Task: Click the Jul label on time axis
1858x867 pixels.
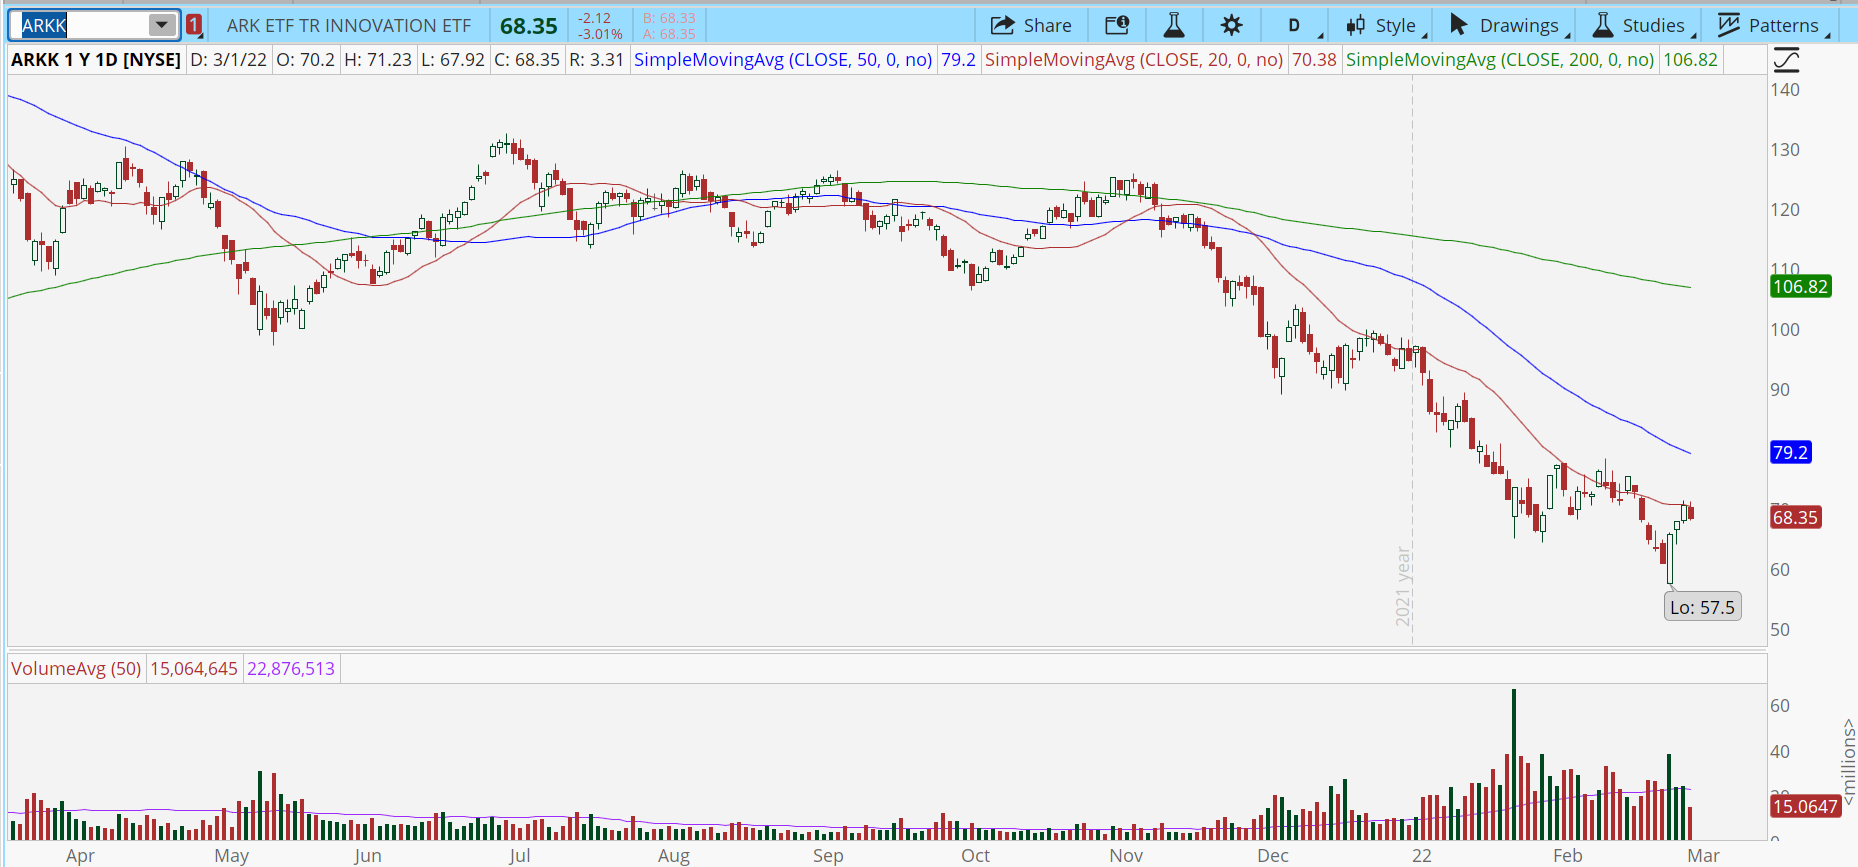Action: coord(519,856)
